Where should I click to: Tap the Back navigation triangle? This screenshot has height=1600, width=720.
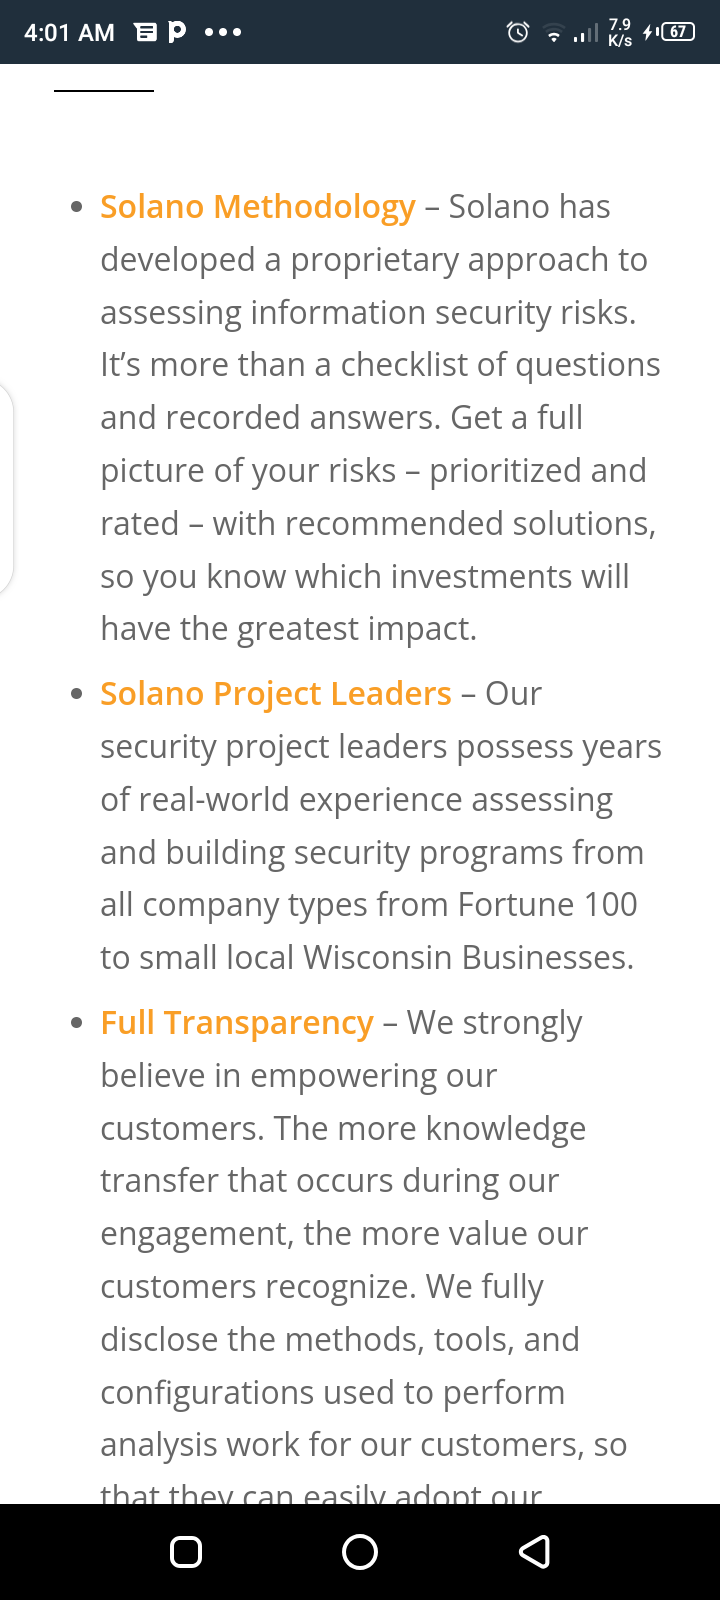[535, 1551]
